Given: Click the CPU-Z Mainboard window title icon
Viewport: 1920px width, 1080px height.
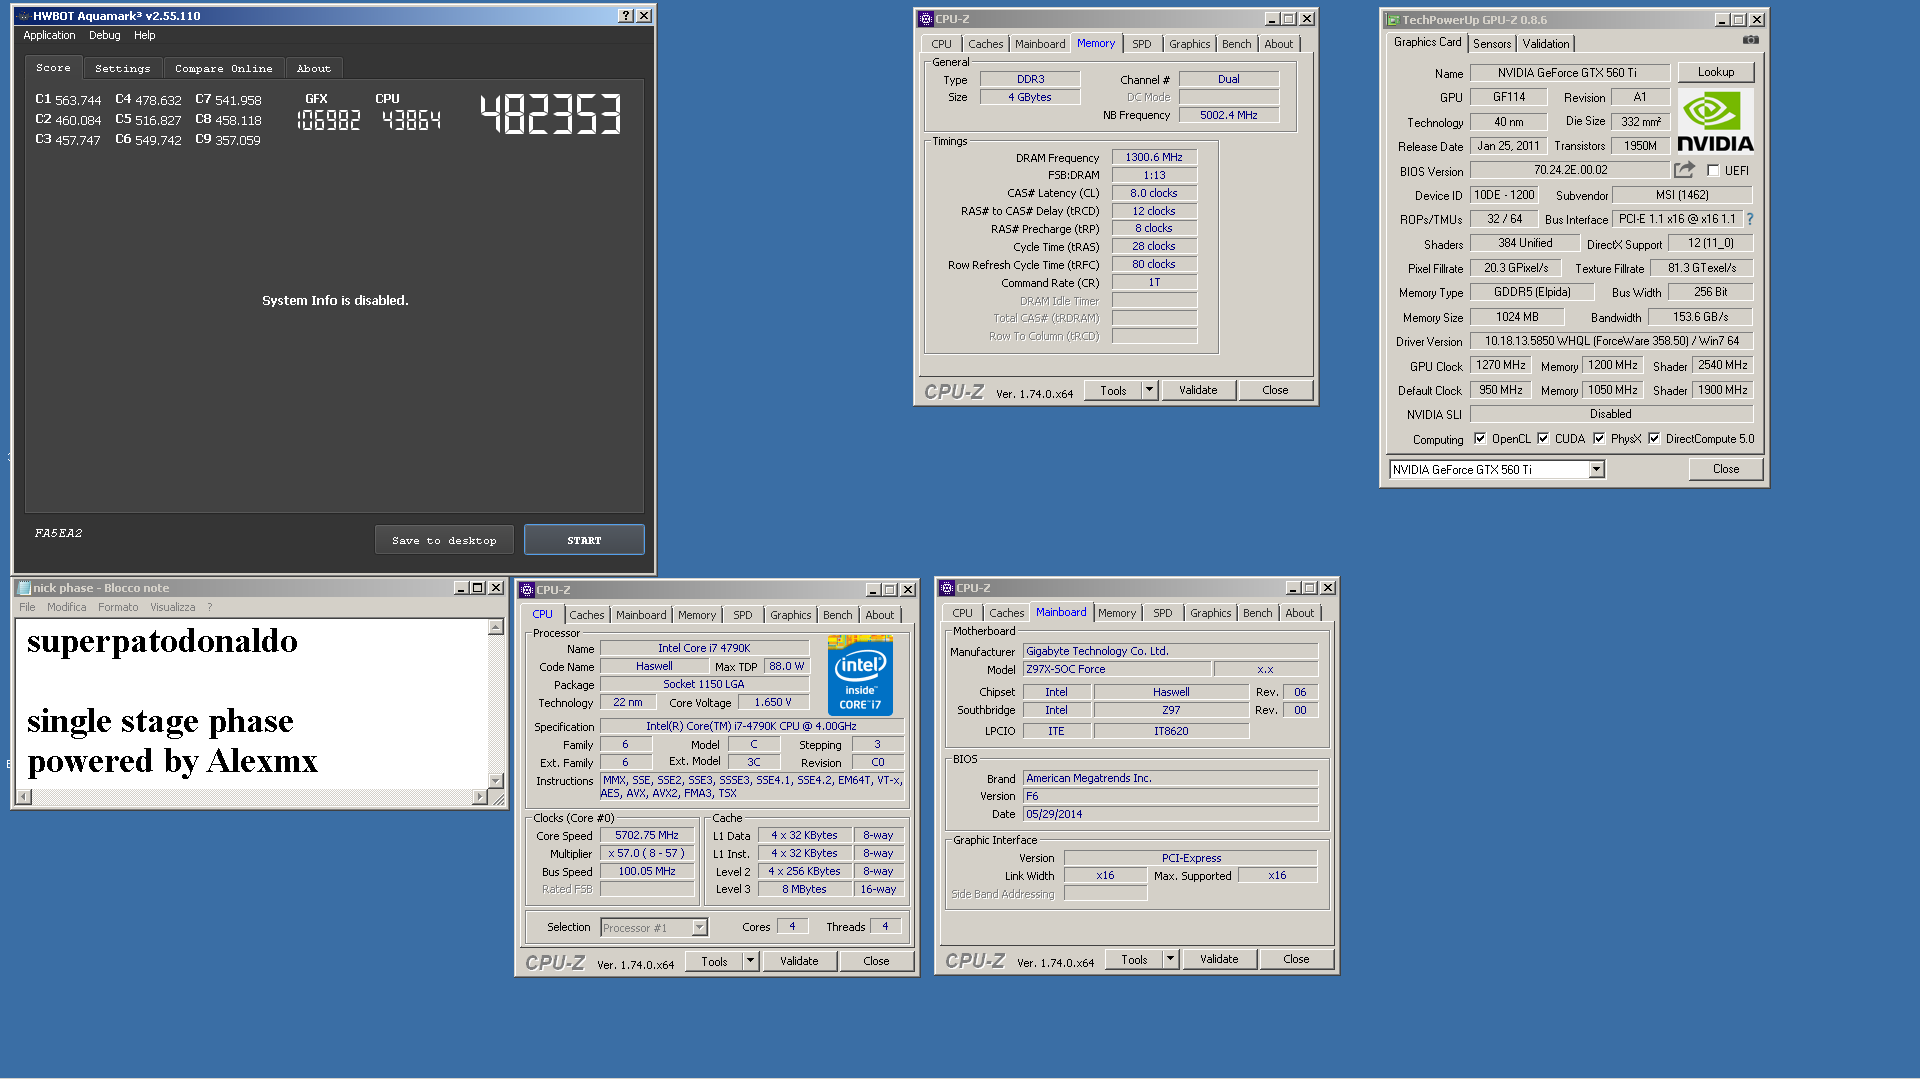Looking at the screenshot, I should tap(946, 588).
